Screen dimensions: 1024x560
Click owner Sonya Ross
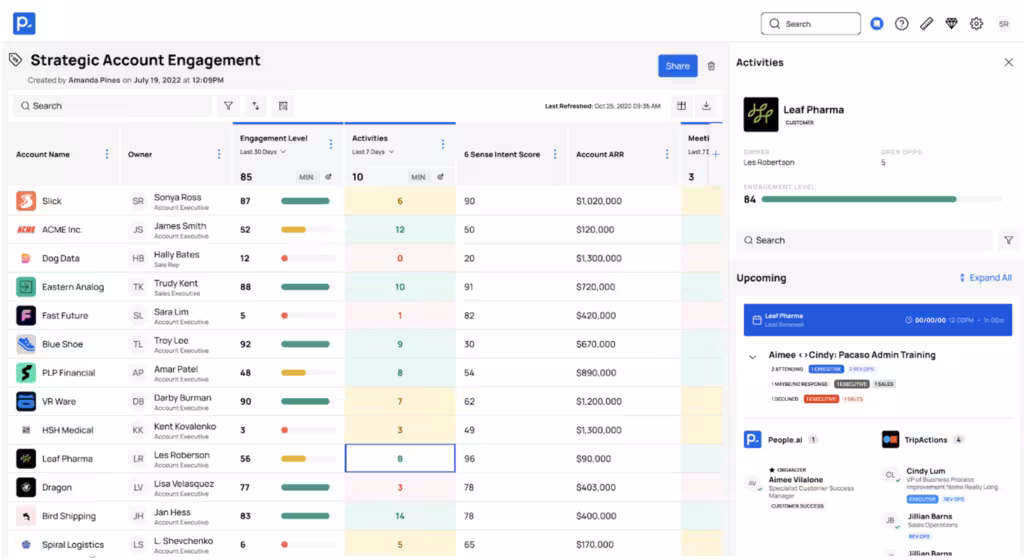178,197
